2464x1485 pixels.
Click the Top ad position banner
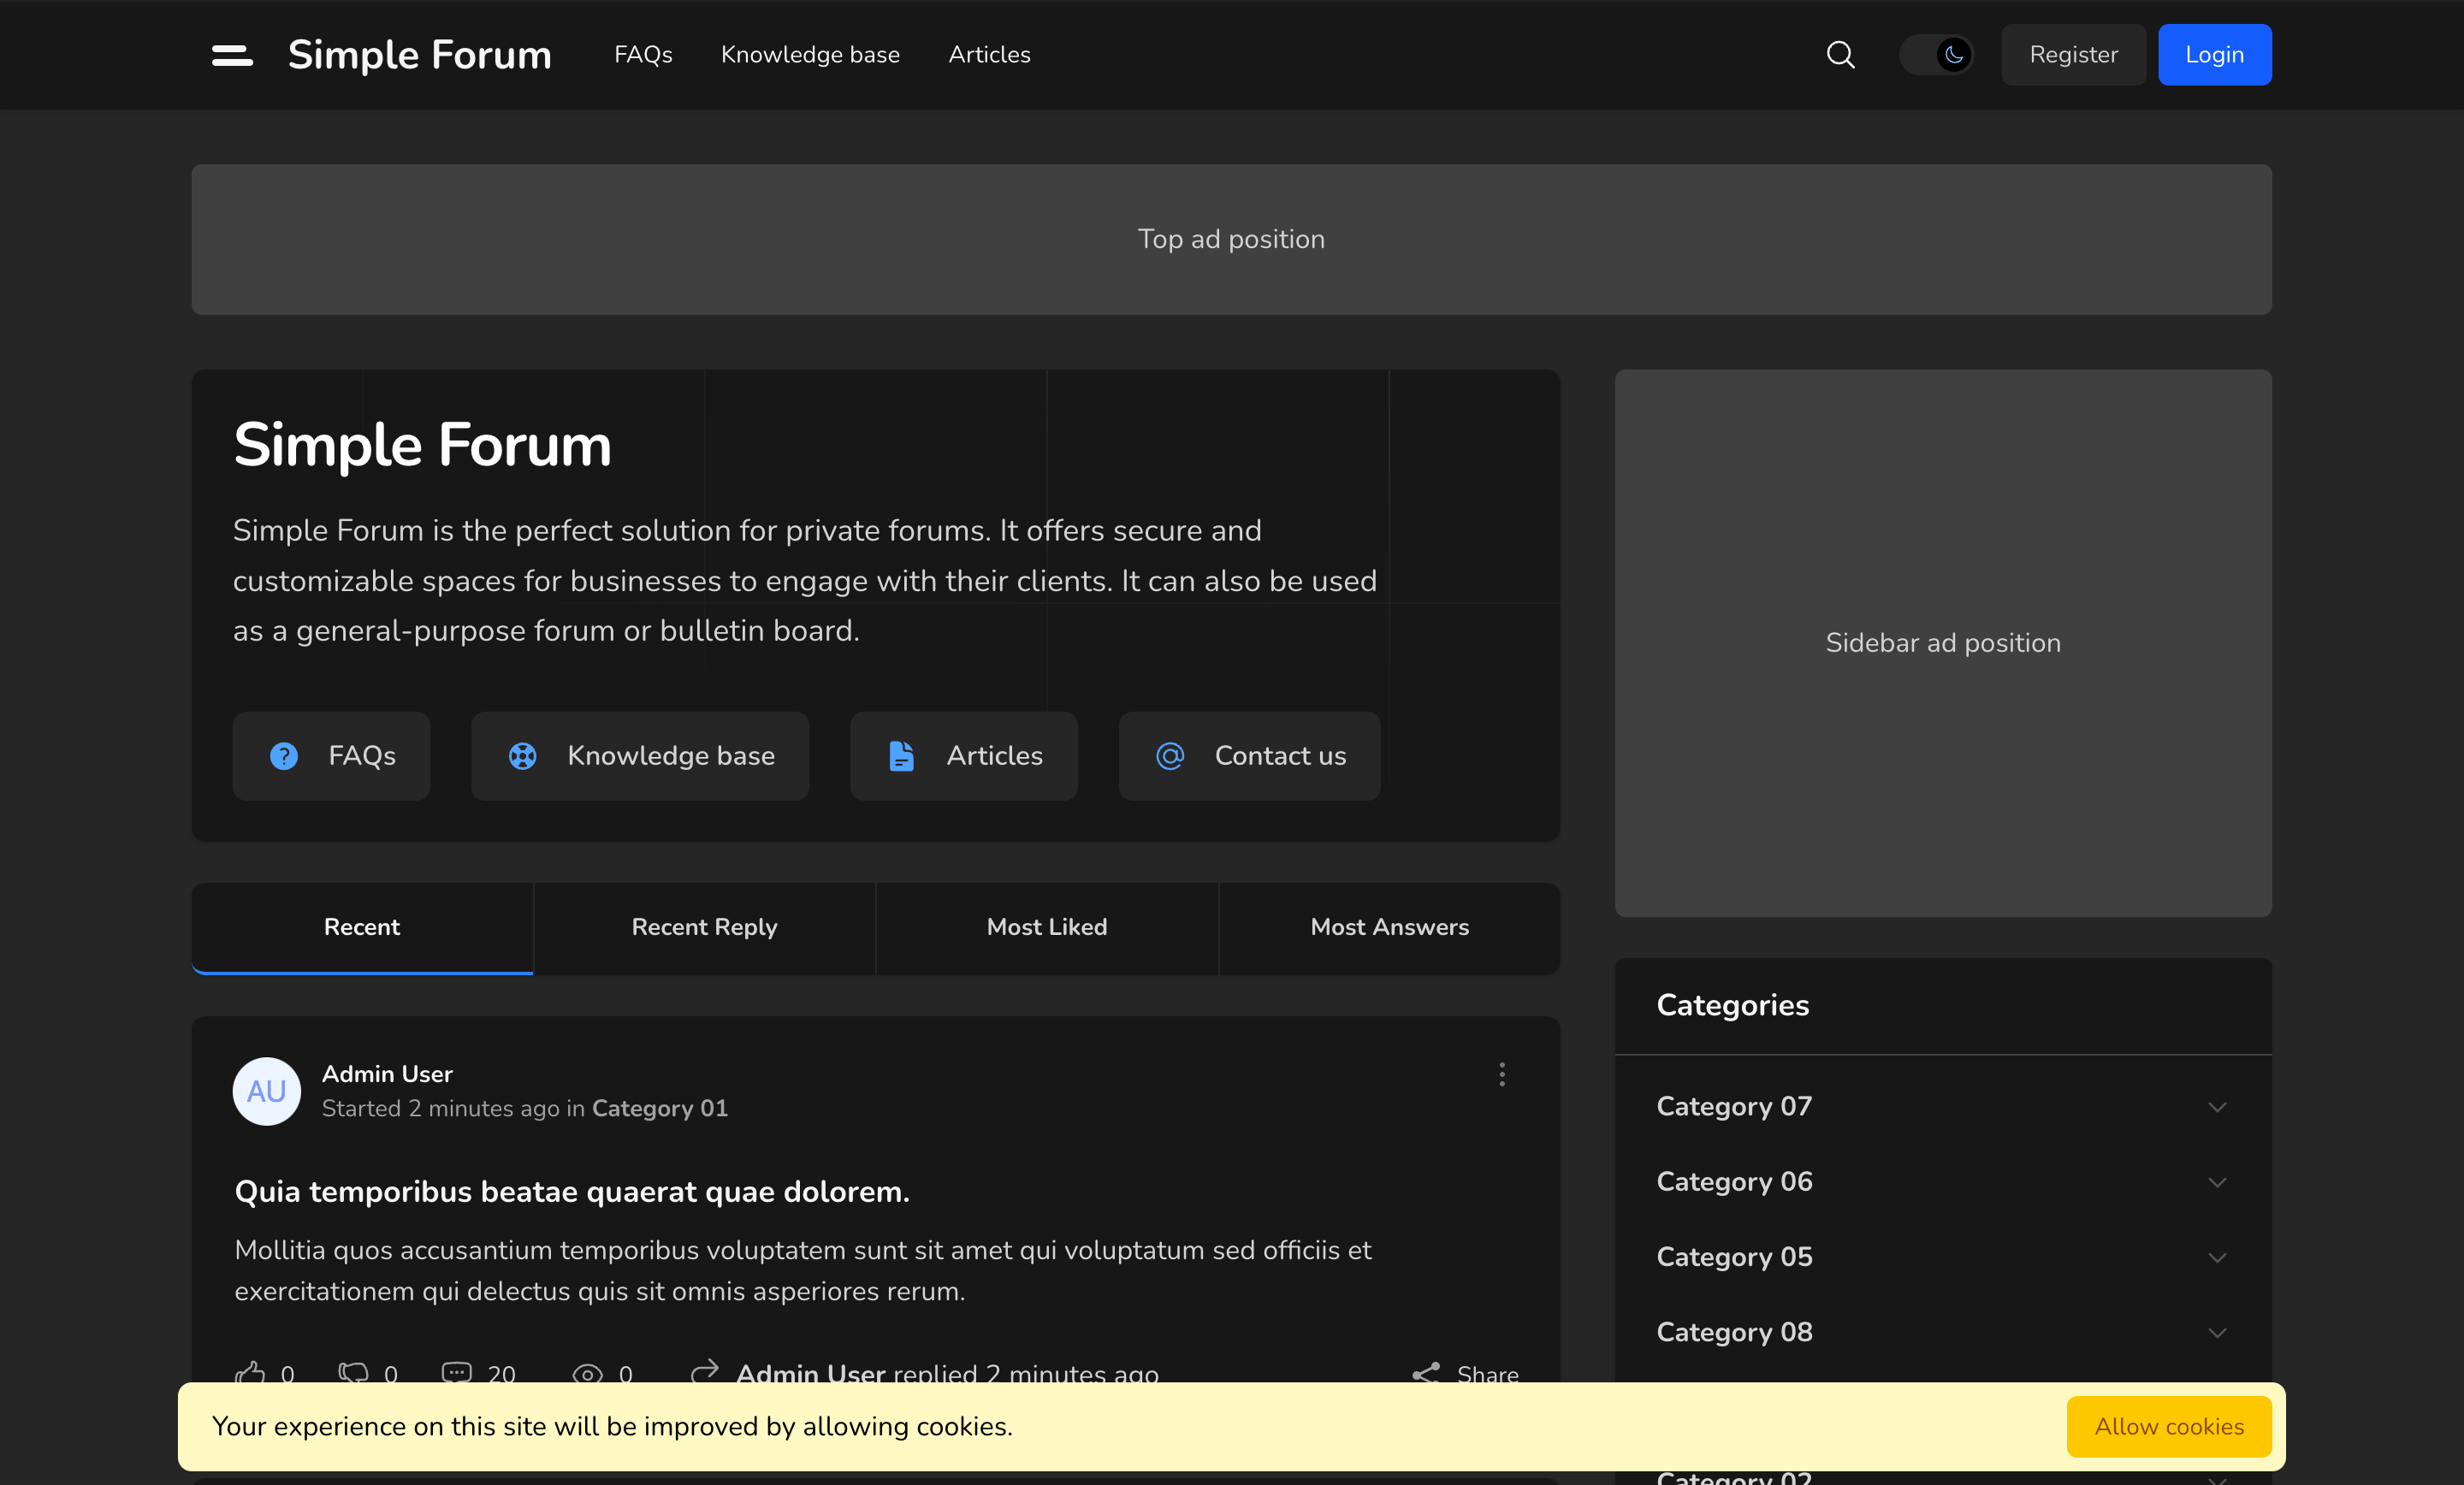[1232, 239]
